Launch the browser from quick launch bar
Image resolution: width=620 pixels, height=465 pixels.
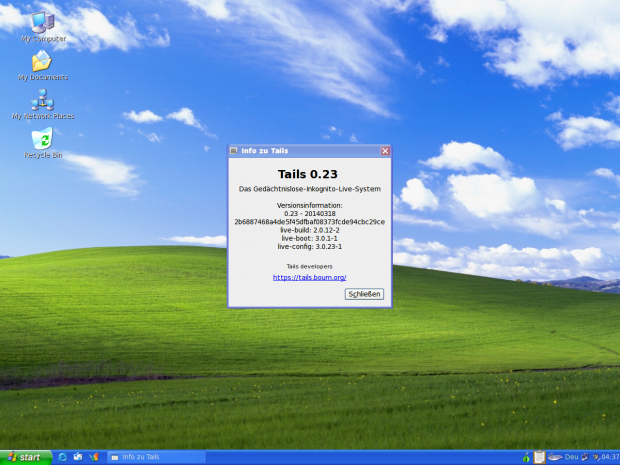pyautogui.click(x=62, y=457)
